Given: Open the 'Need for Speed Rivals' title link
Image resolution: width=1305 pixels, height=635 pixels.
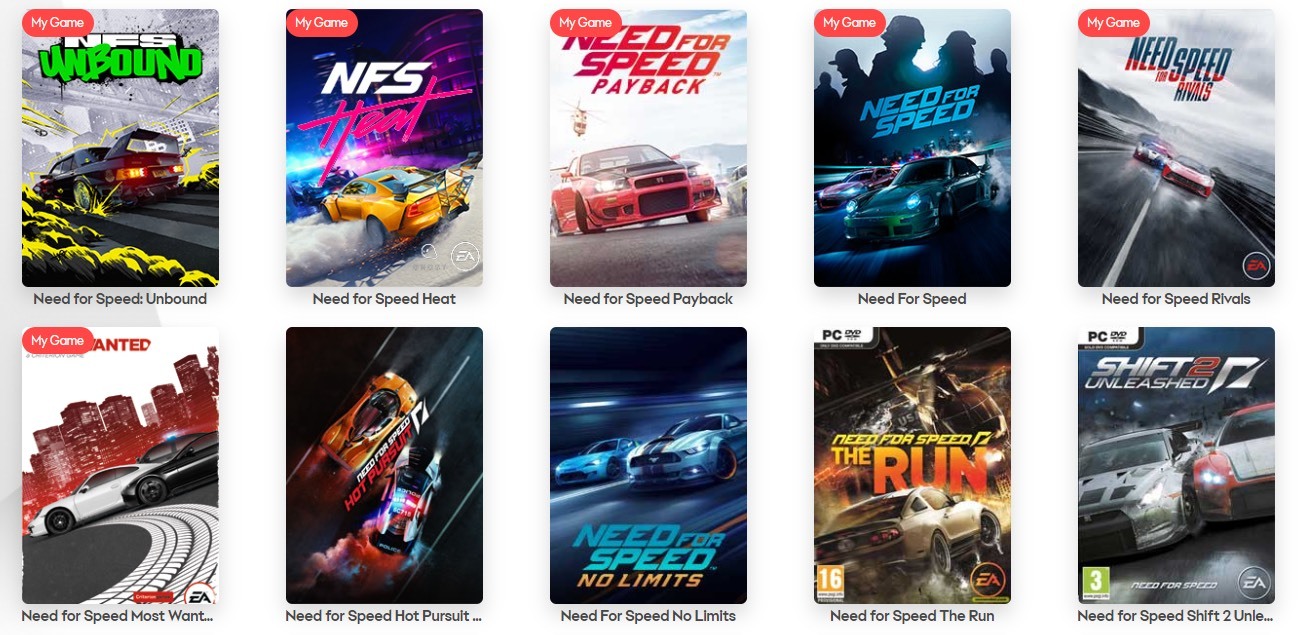Looking at the screenshot, I should pyautogui.click(x=1176, y=299).
